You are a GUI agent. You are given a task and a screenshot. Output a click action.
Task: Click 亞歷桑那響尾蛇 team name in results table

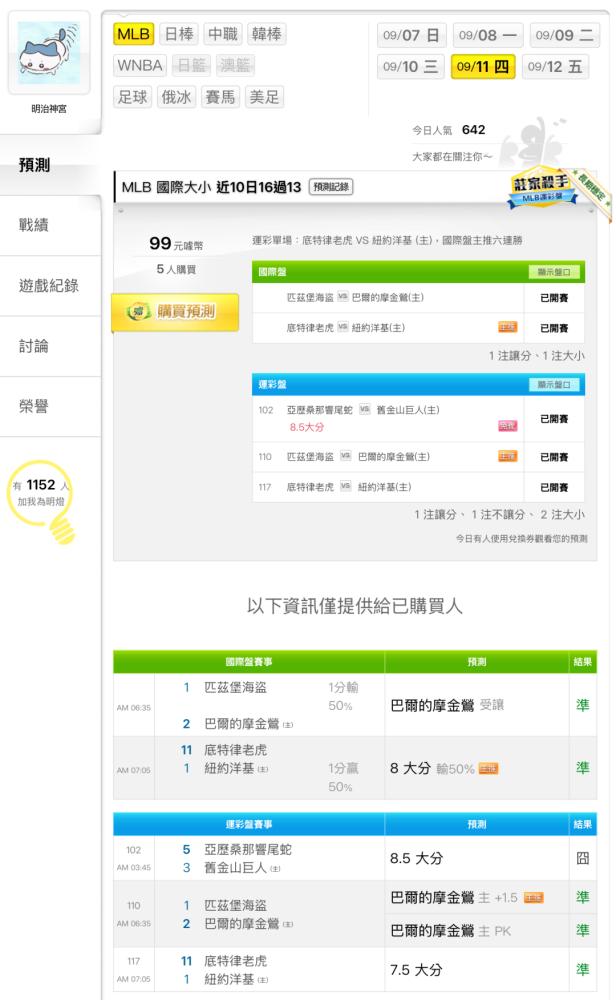(x=247, y=849)
